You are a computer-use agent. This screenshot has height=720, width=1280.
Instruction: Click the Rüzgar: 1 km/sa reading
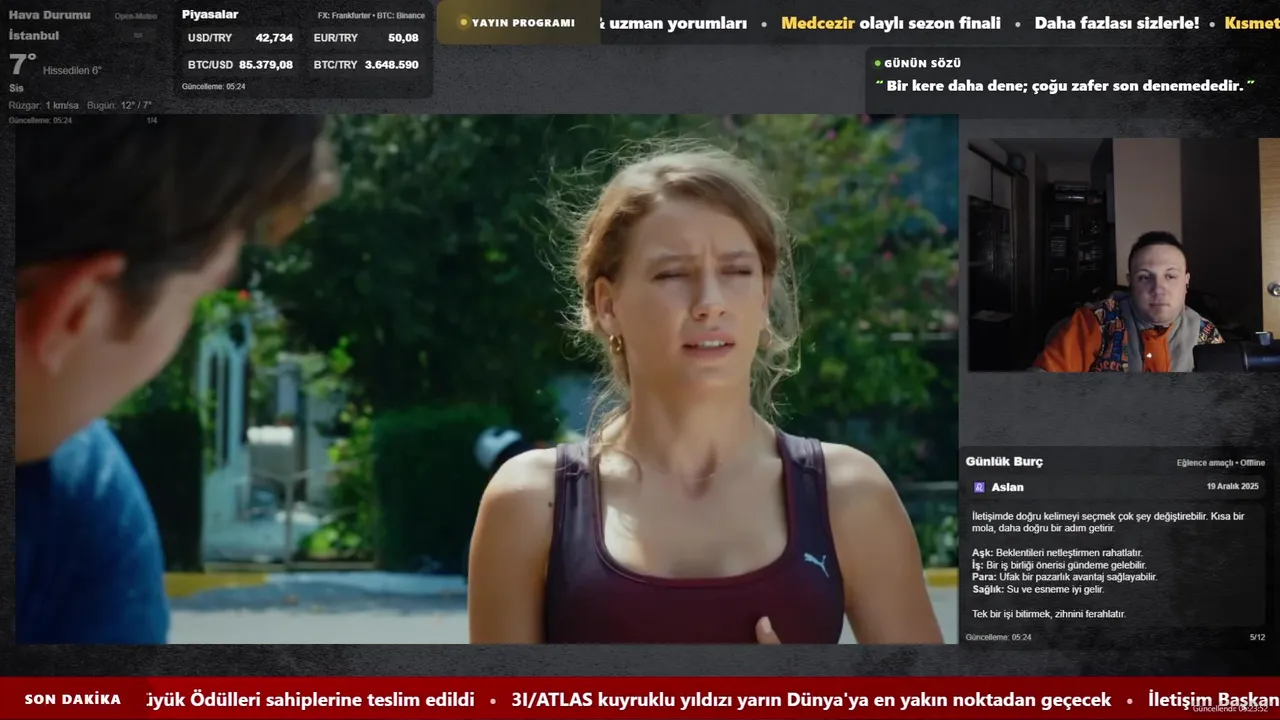click(44, 105)
